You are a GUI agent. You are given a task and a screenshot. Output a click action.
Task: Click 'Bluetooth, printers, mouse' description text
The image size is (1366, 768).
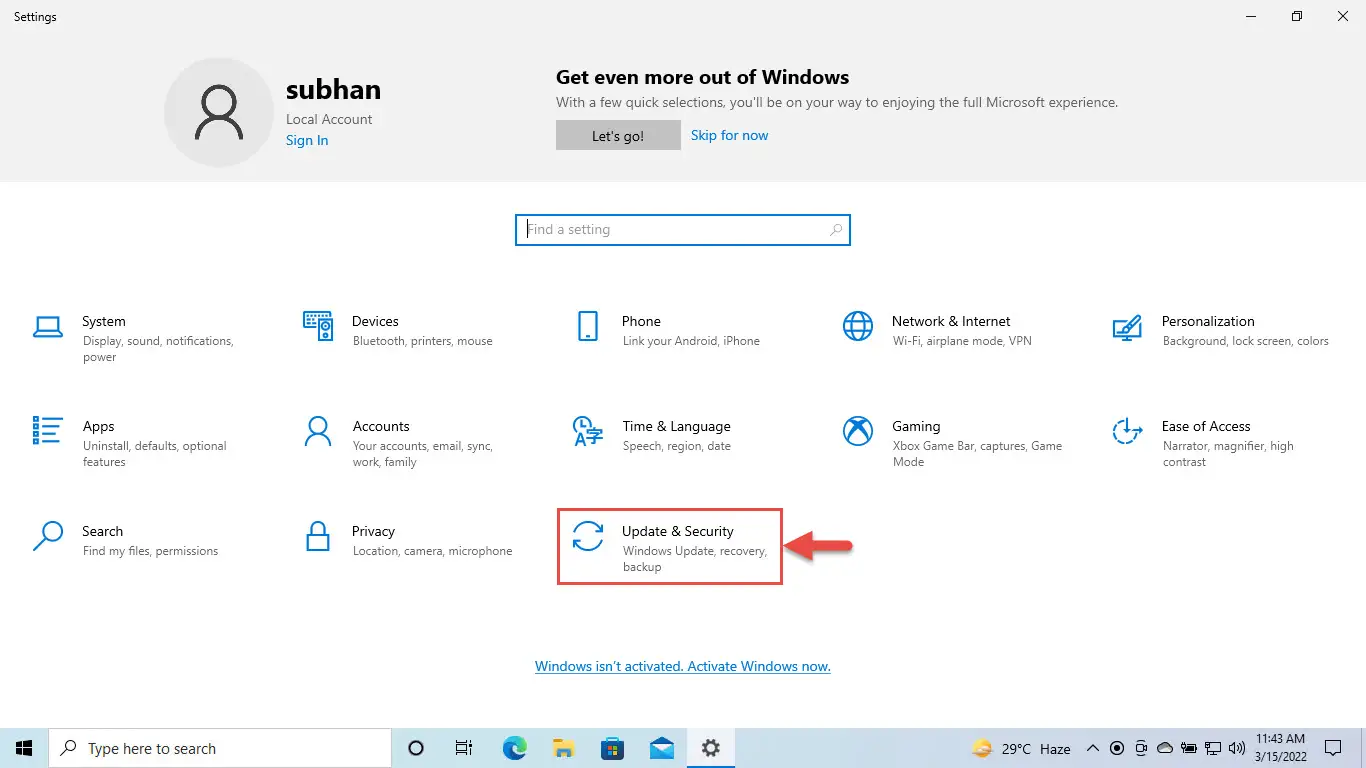point(423,341)
